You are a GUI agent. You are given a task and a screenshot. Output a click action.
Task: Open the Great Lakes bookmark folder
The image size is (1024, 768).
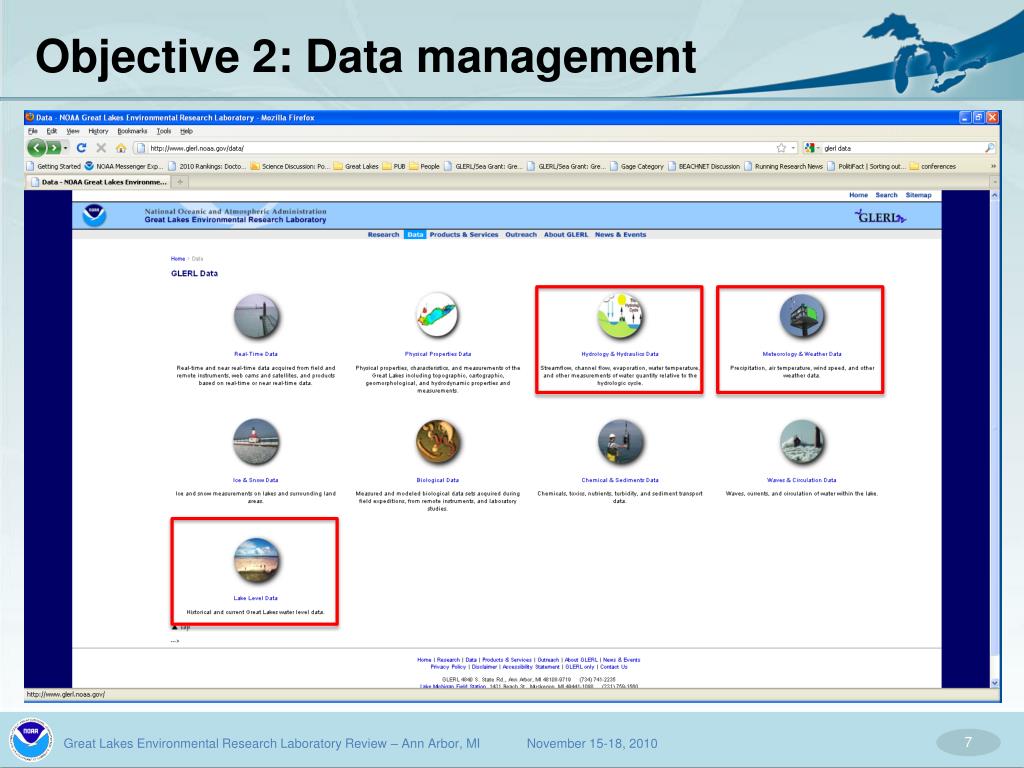point(356,167)
